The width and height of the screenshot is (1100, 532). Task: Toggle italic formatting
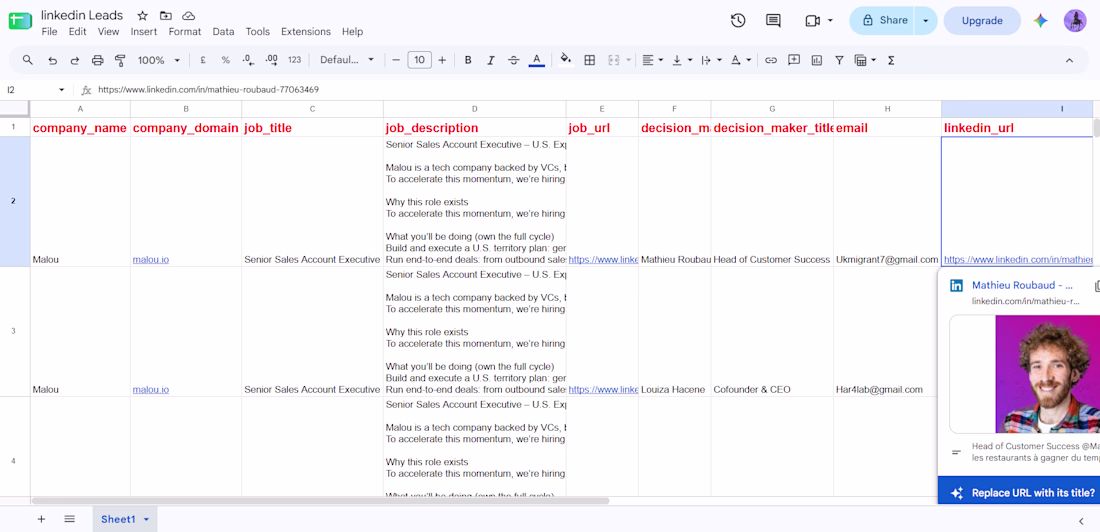tap(491, 60)
